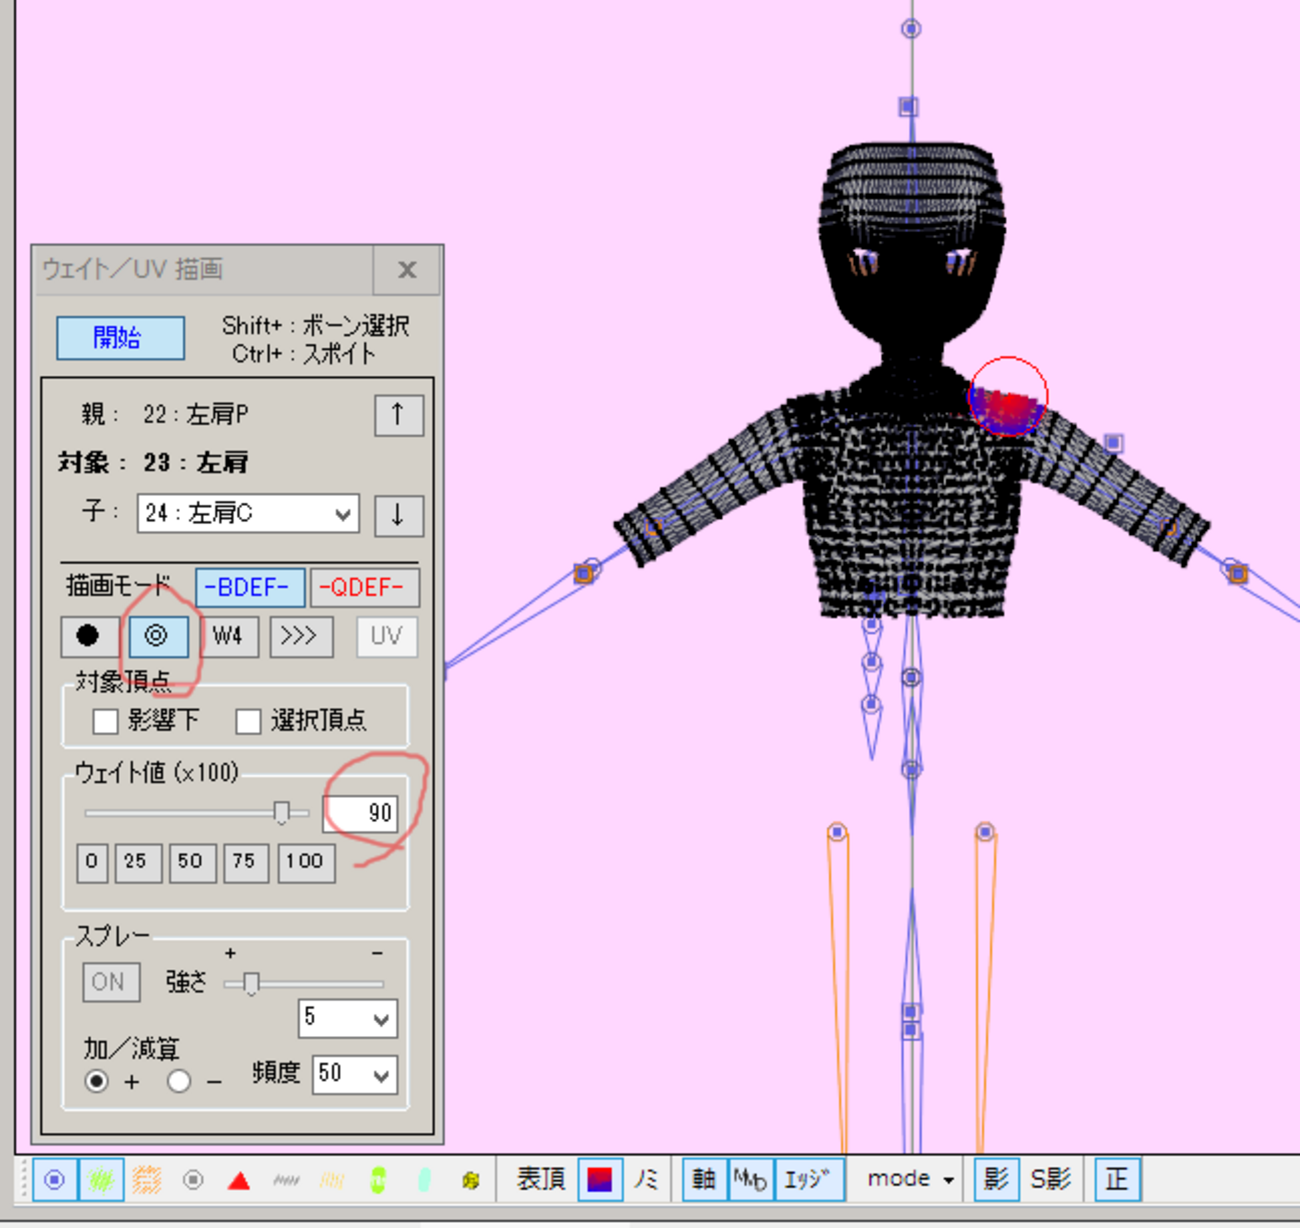Toggle the gray circle-dot display icon
This screenshot has width=1300, height=1228.
click(x=193, y=1180)
